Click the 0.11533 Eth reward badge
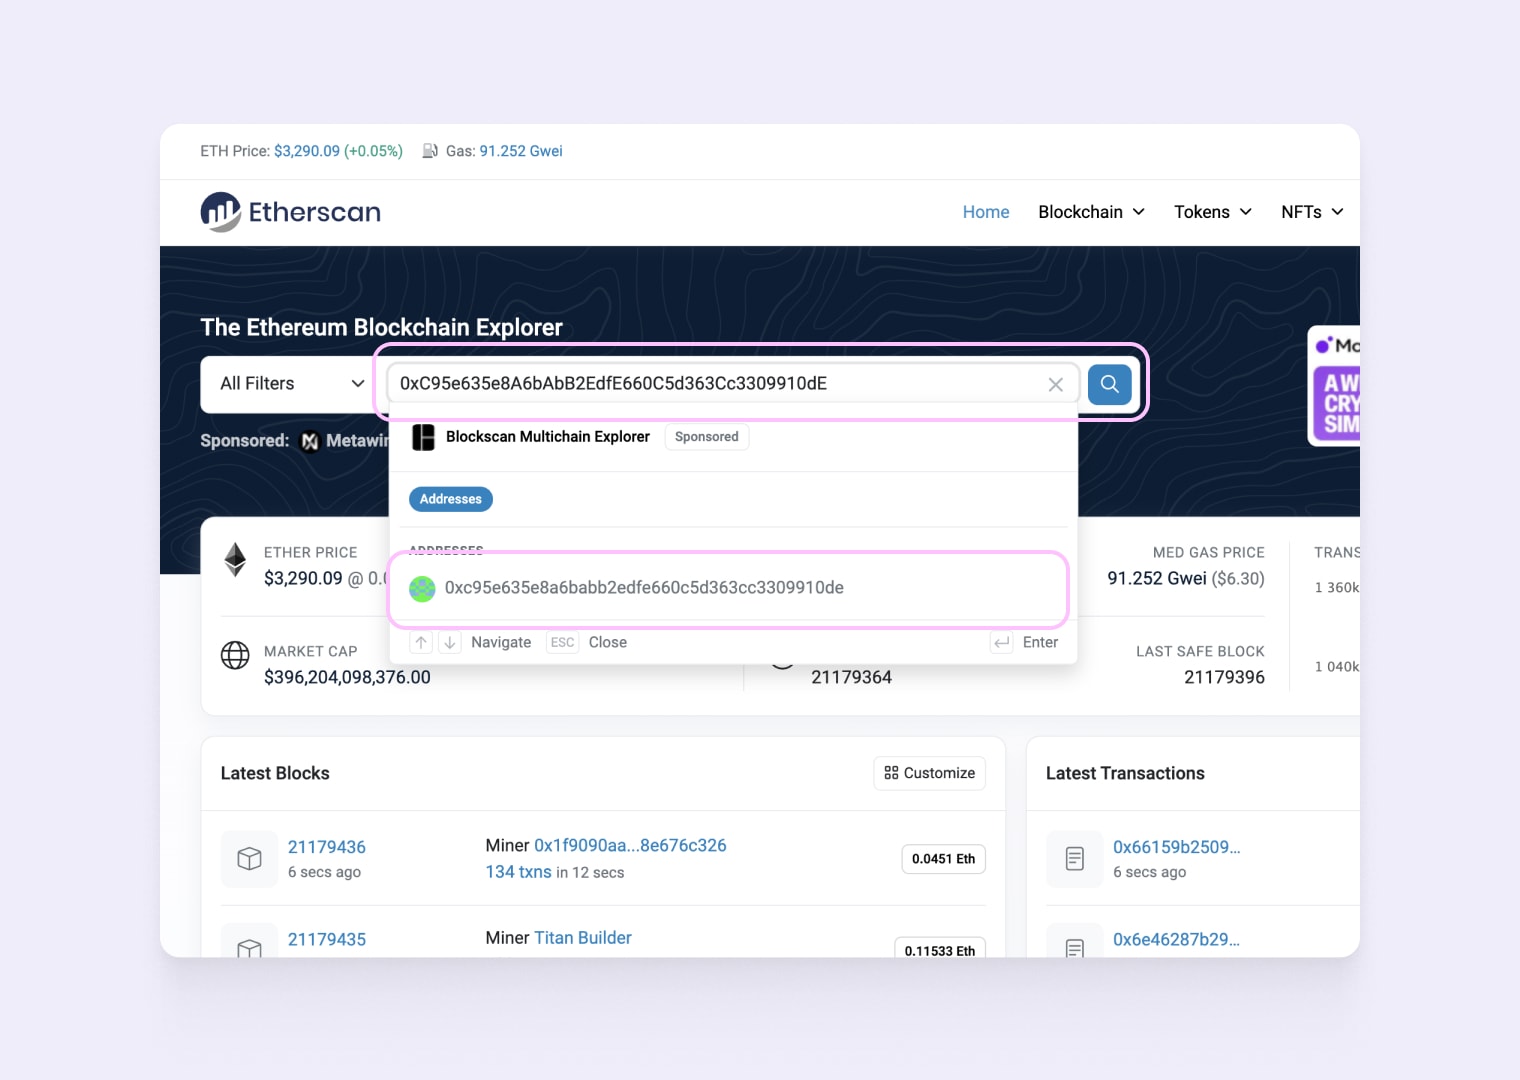Viewport: 1520px width, 1080px height. tap(940, 949)
